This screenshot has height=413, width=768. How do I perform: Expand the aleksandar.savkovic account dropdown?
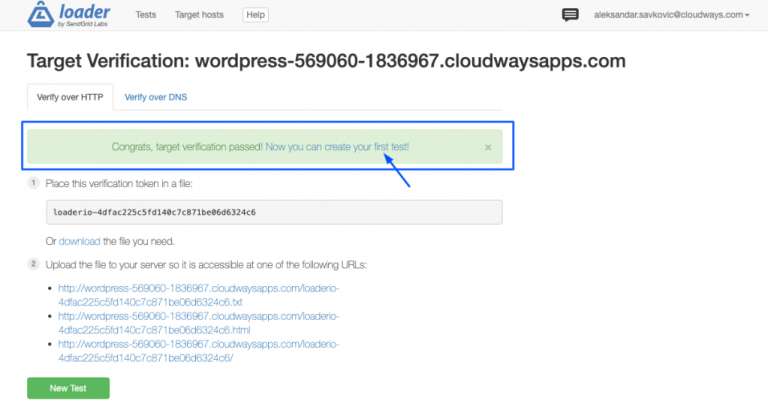pyautogui.click(x=672, y=15)
